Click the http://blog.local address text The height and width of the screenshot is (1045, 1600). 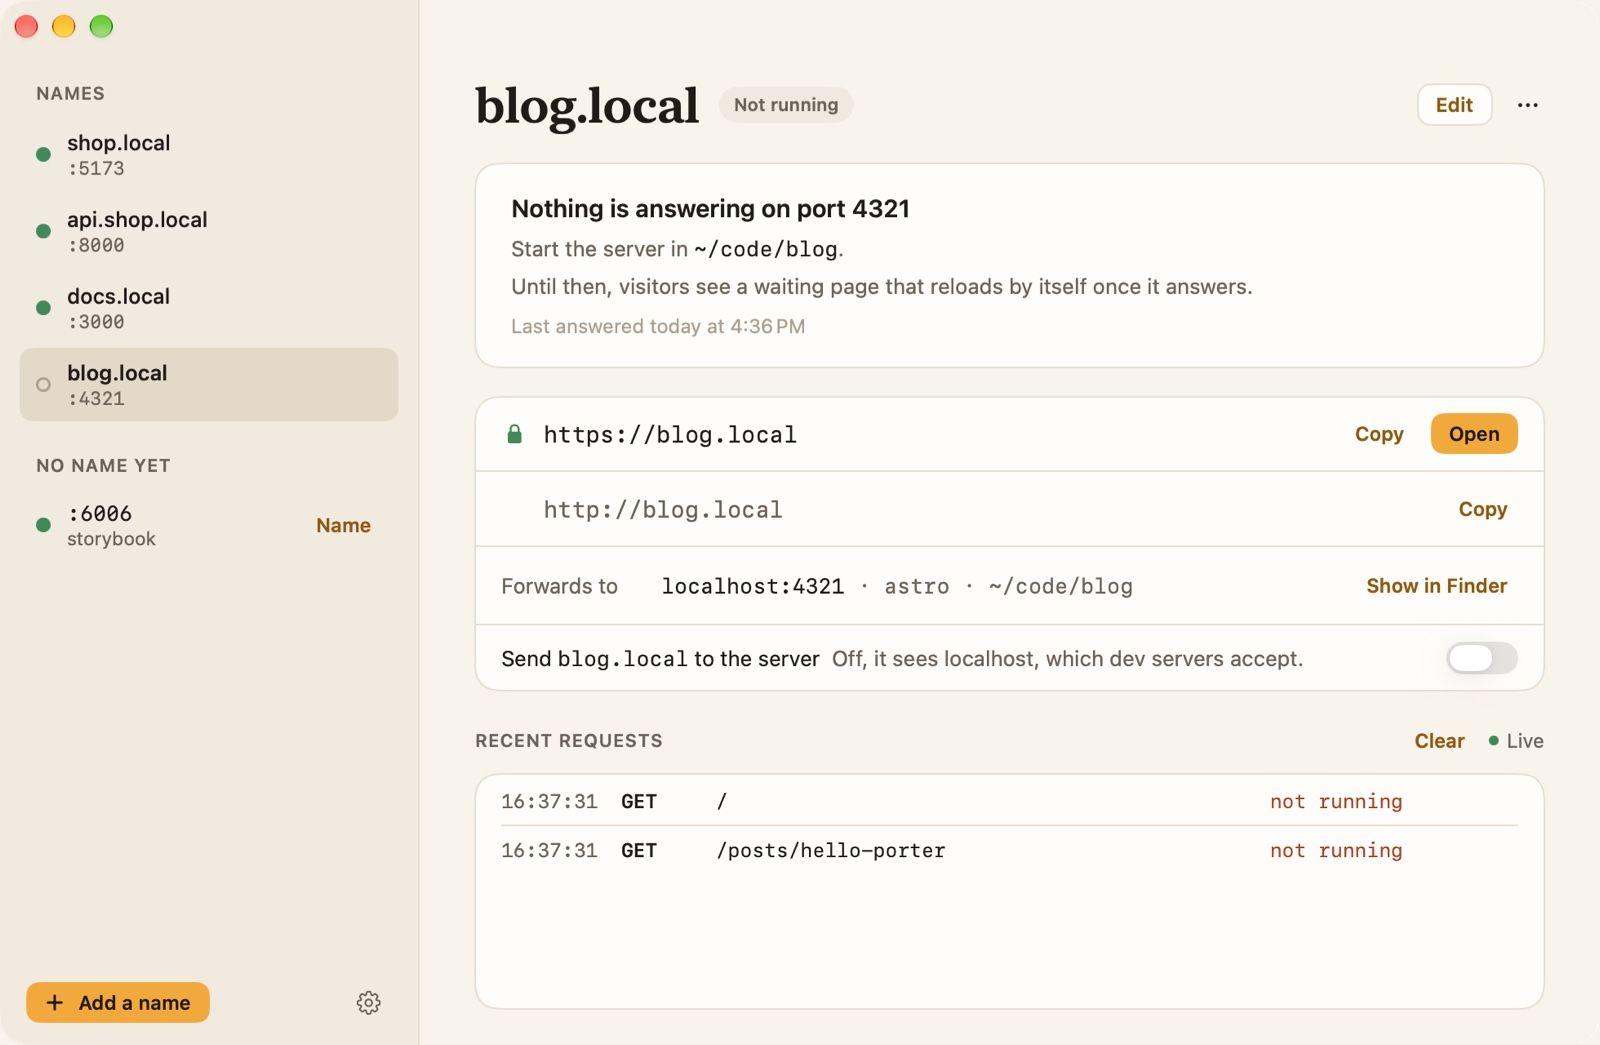[663, 510]
